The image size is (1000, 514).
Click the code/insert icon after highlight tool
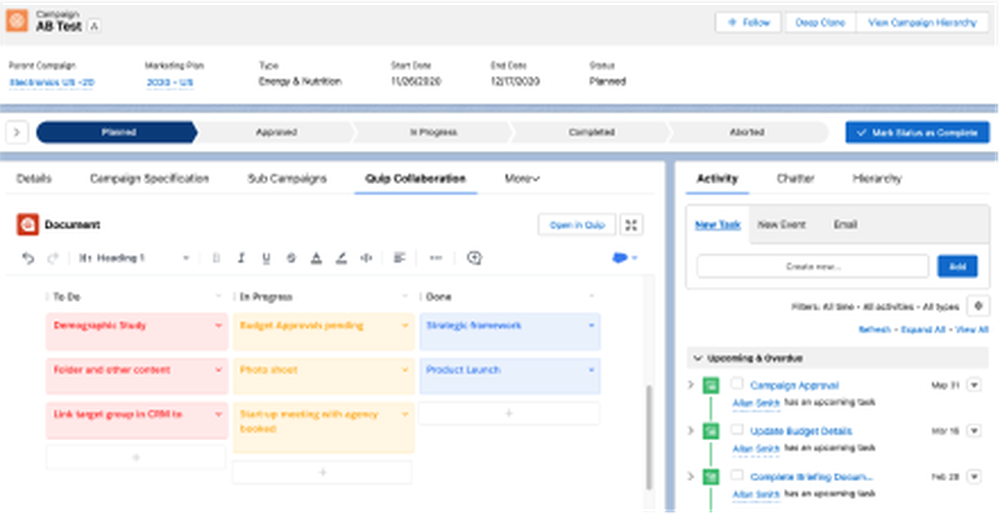[366, 258]
